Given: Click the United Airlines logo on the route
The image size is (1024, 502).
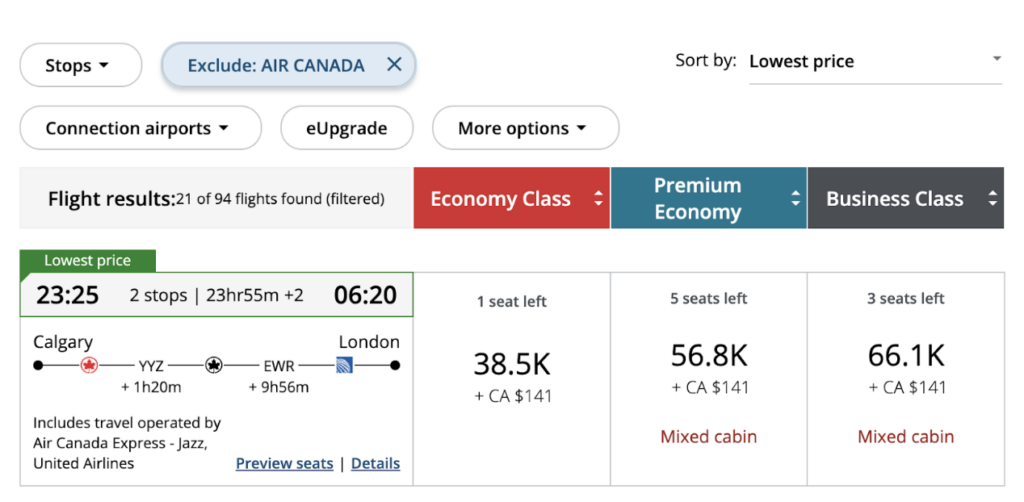Looking at the screenshot, I should click(x=345, y=365).
